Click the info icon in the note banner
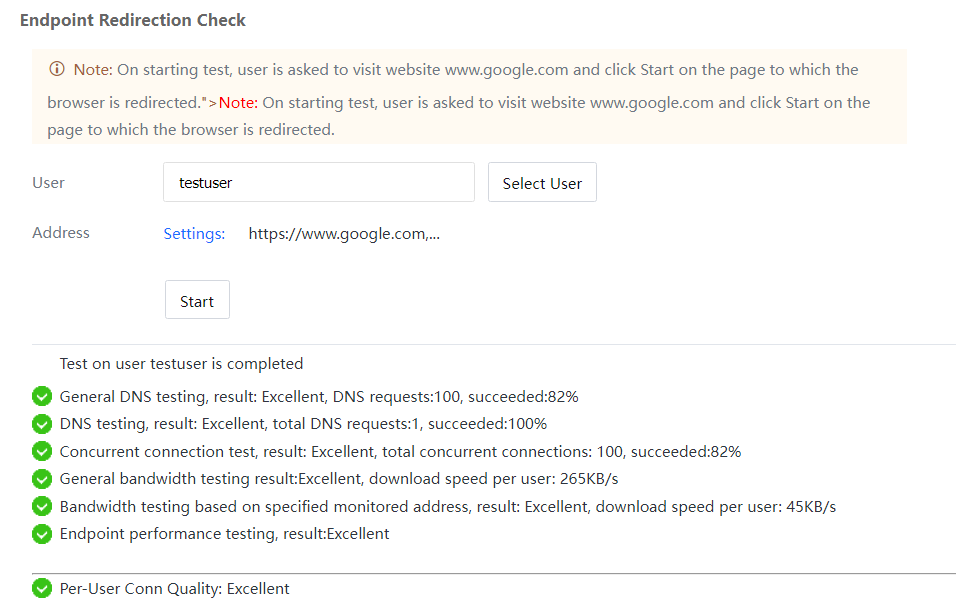Image resolution: width=956 pixels, height=607 pixels. [57, 70]
